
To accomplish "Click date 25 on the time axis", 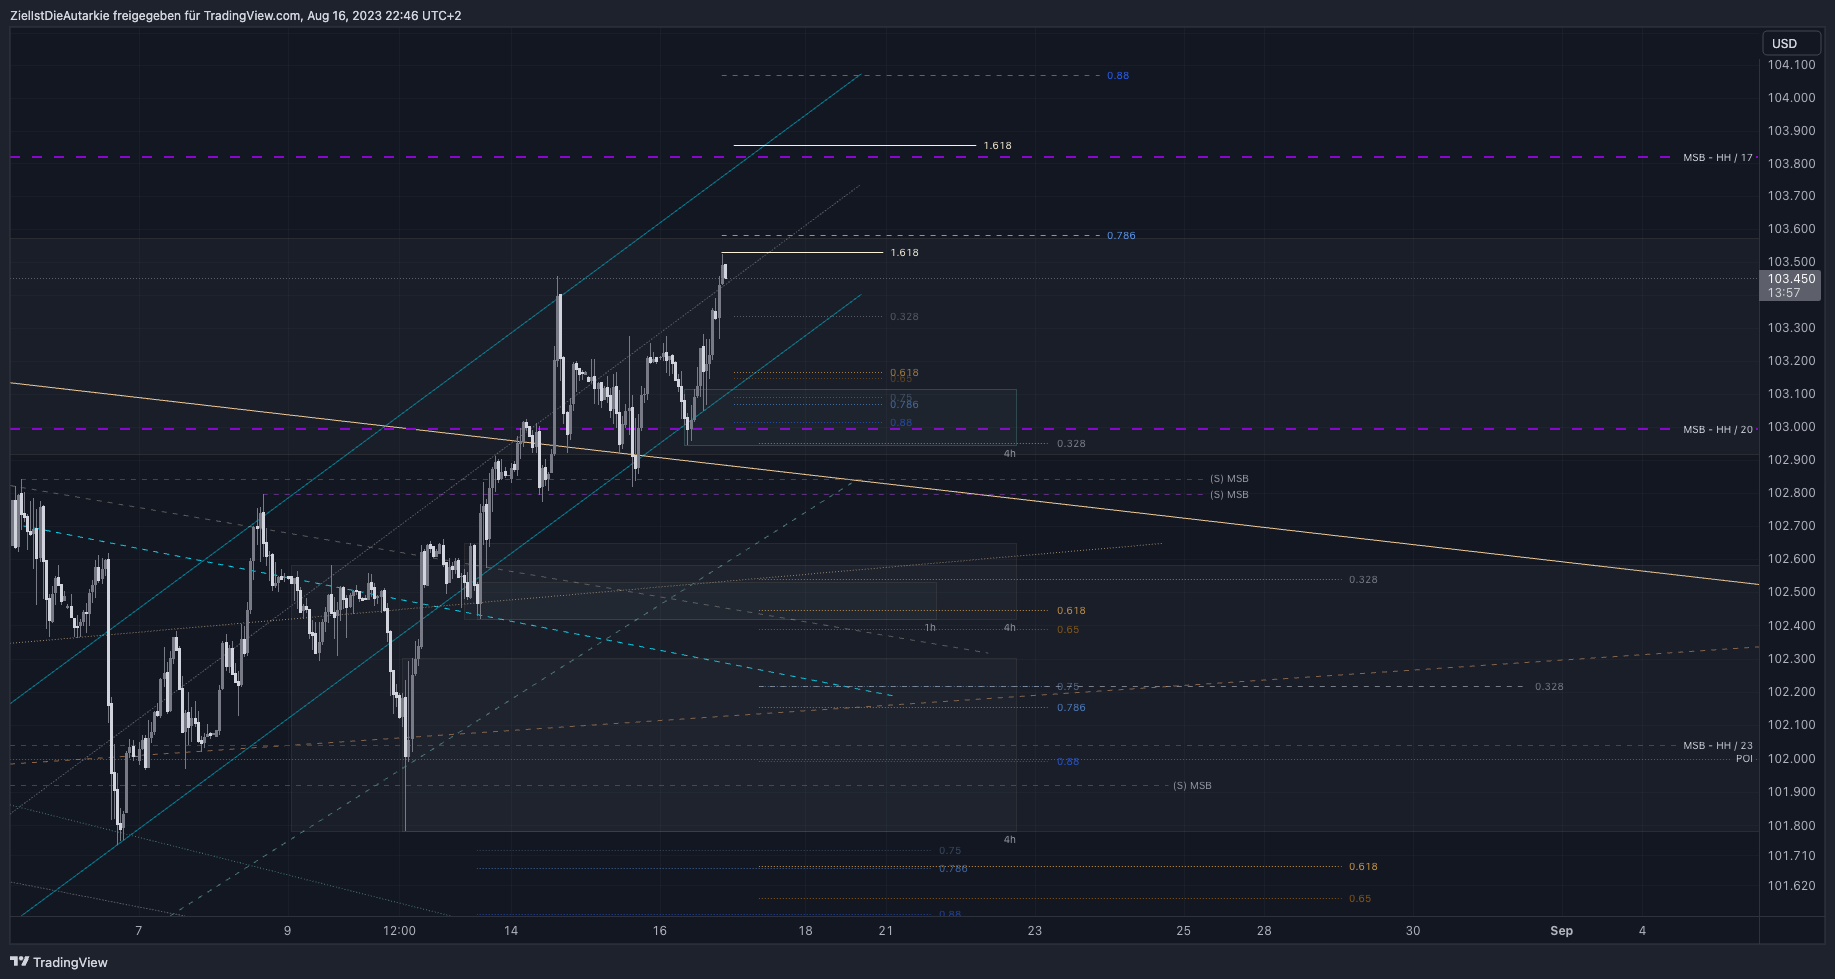I will pos(1184,931).
